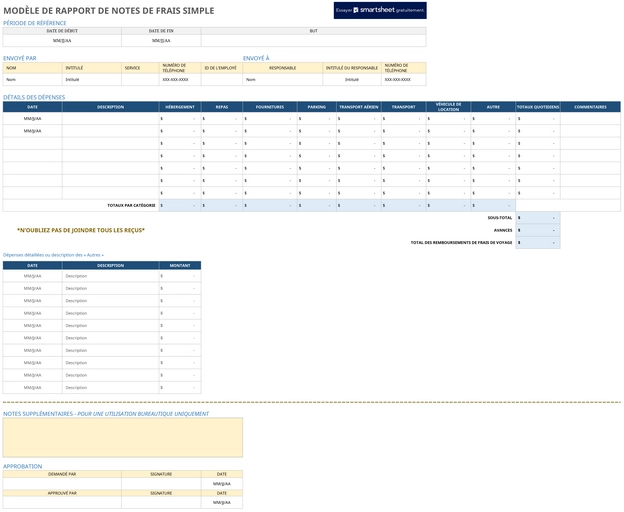Select the Dépenses détaillées ou description des Autres label
Viewport: 624px width, 512px height.
[x=53, y=255]
